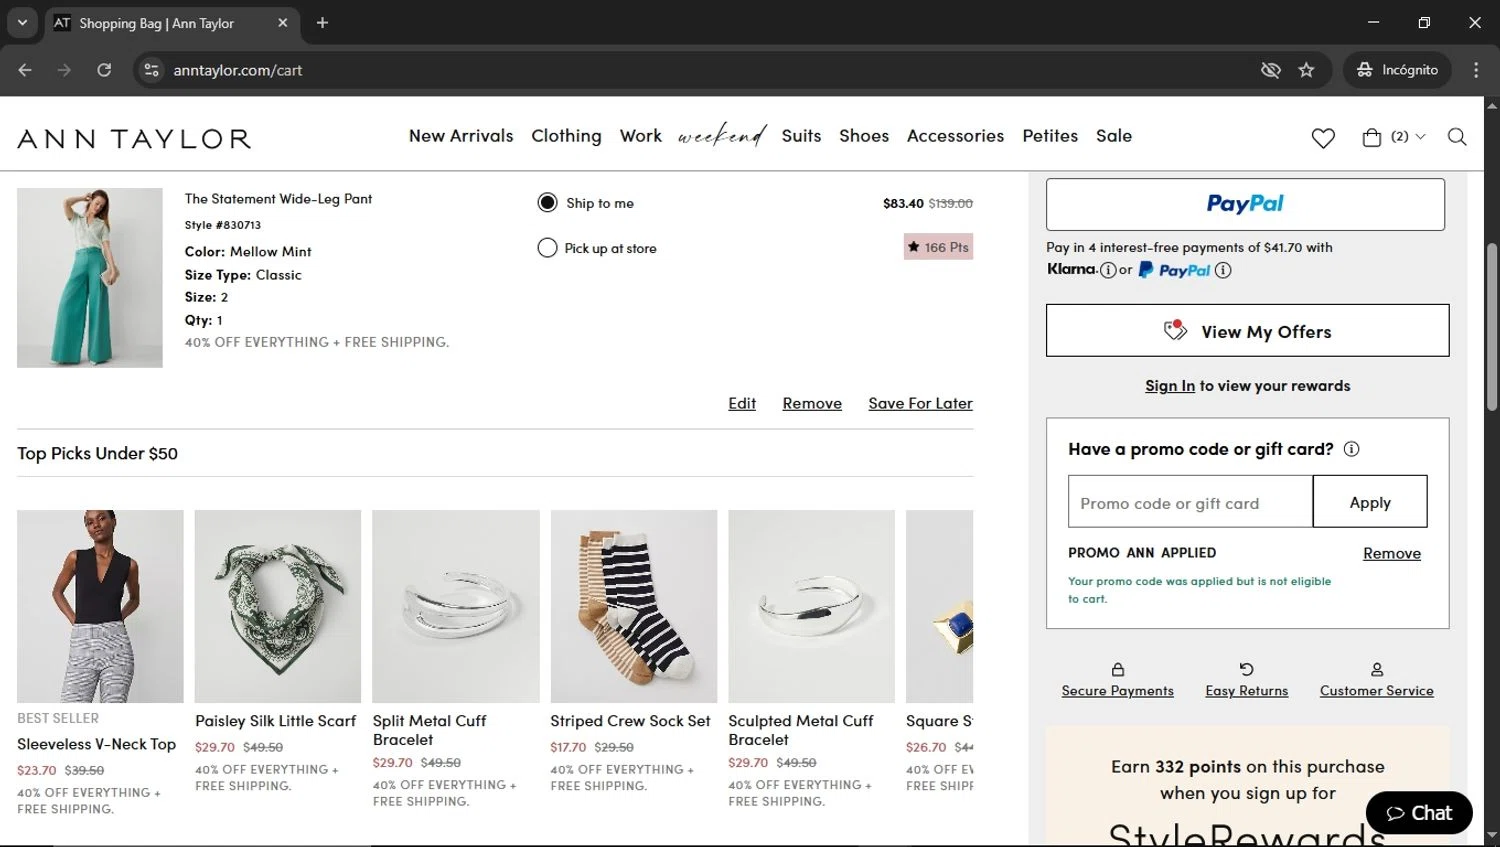The width and height of the screenshot is (1500, 847).
Task: Click the third-party cookies blocked eye icon
Action: pyautogui.click(x=1270, y=70)
